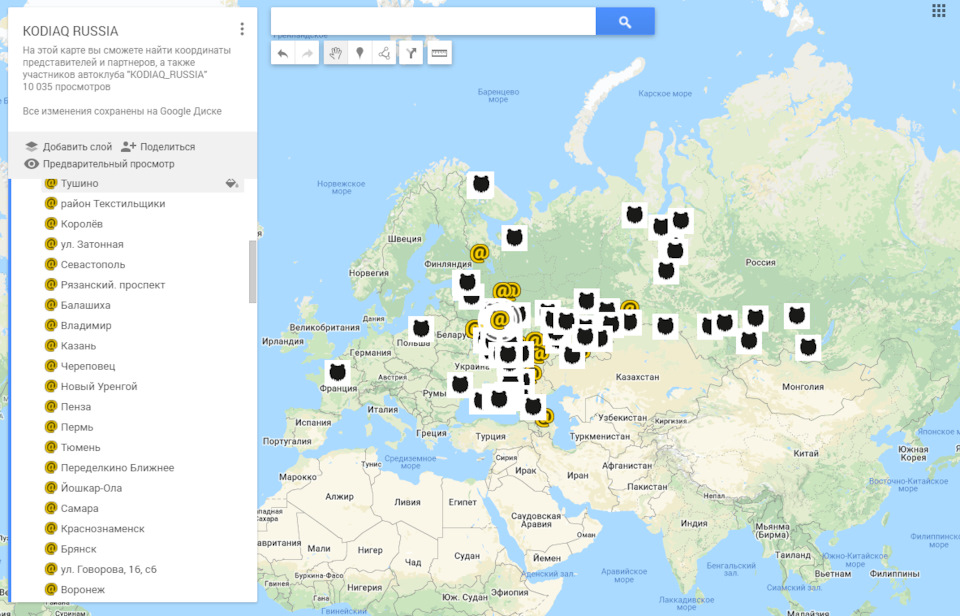Screen dimensions: 960x616
Task: Click the highlighted @ marker in white circle
Action: (x=500, y=319)
